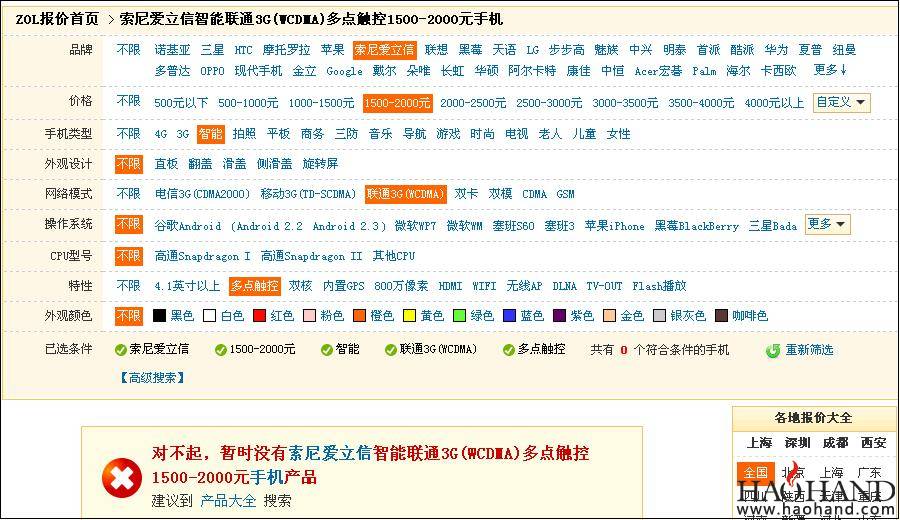Choose the HTC brand
Viewport: 900px width, 520px height.
tap(243, 50)
